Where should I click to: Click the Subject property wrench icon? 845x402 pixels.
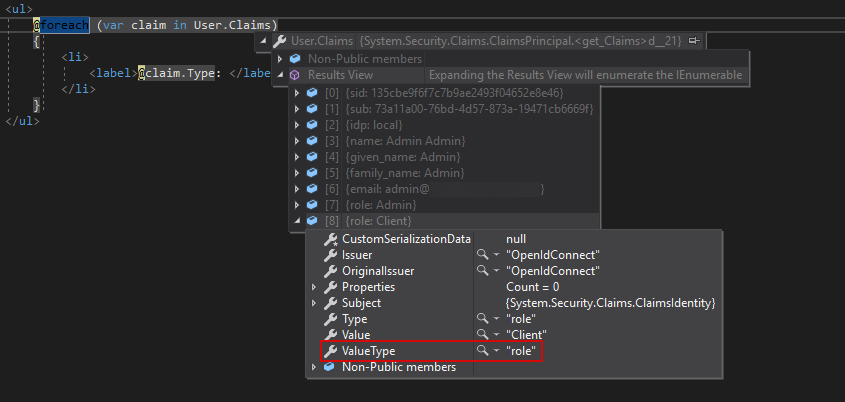(x=330, y=303)
